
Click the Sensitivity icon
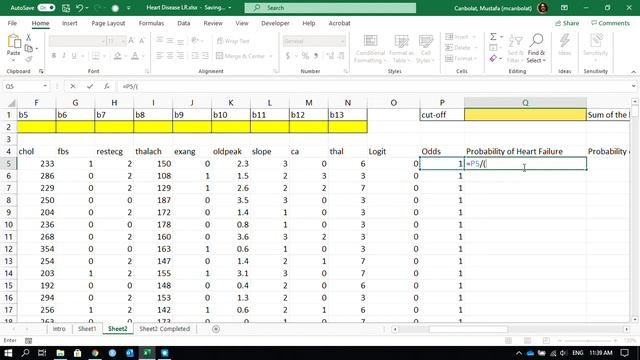(596, 41)
